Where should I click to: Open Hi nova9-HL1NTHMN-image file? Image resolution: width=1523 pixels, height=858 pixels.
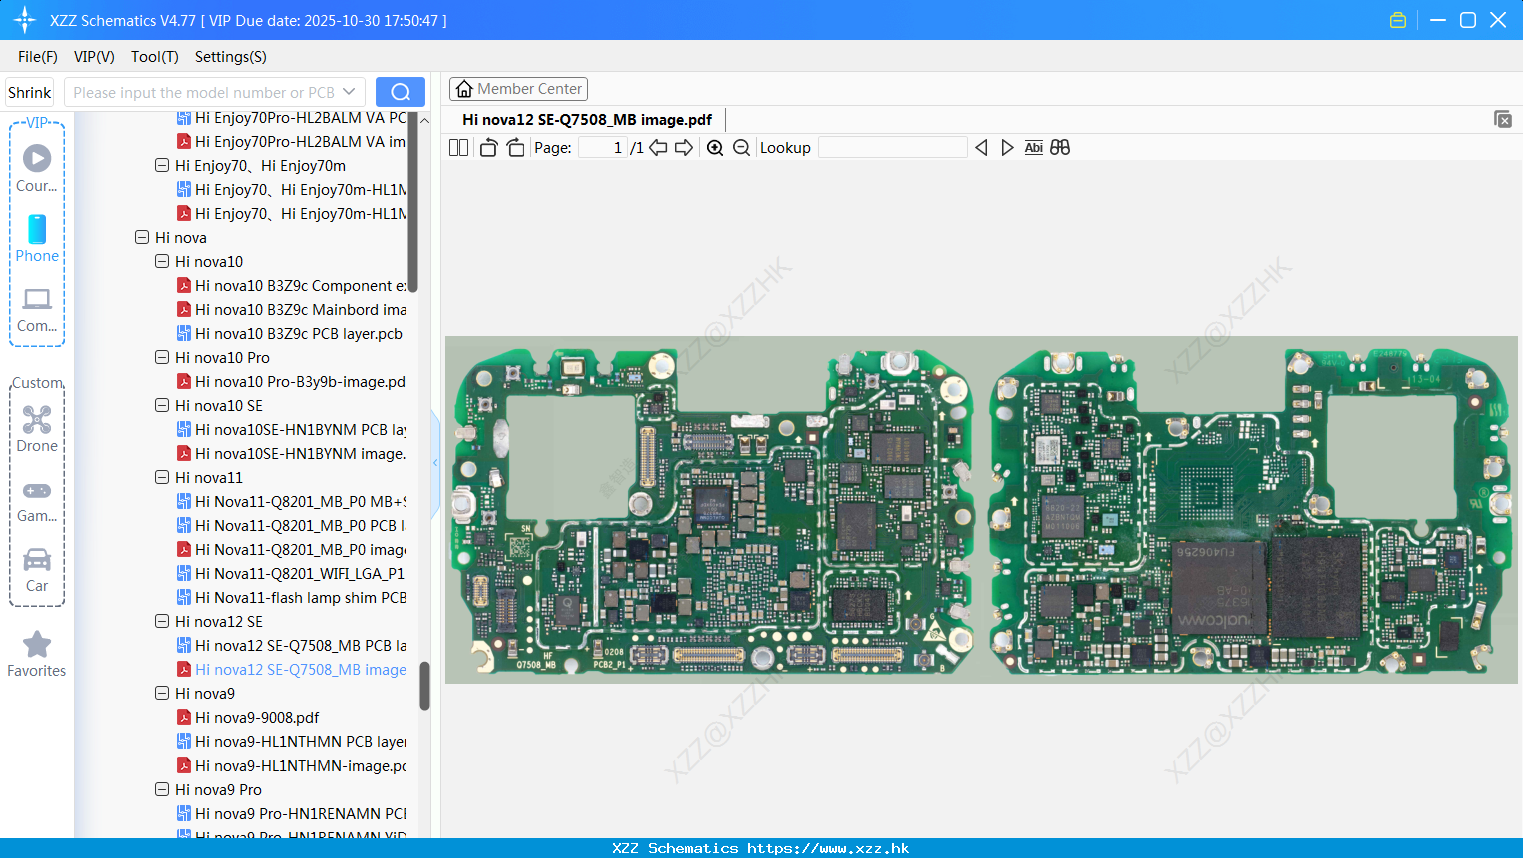coord(291,765)
